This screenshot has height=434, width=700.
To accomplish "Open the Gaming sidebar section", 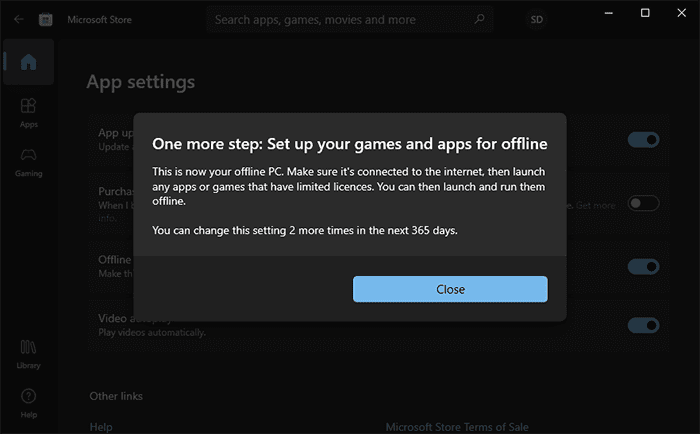I will coord(29,163).
